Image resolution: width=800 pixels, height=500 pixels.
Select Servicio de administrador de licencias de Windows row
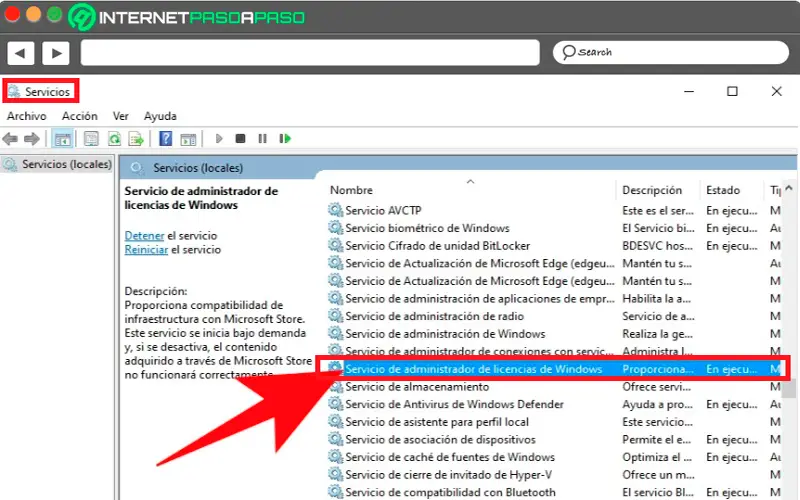(x=554, y=369)
